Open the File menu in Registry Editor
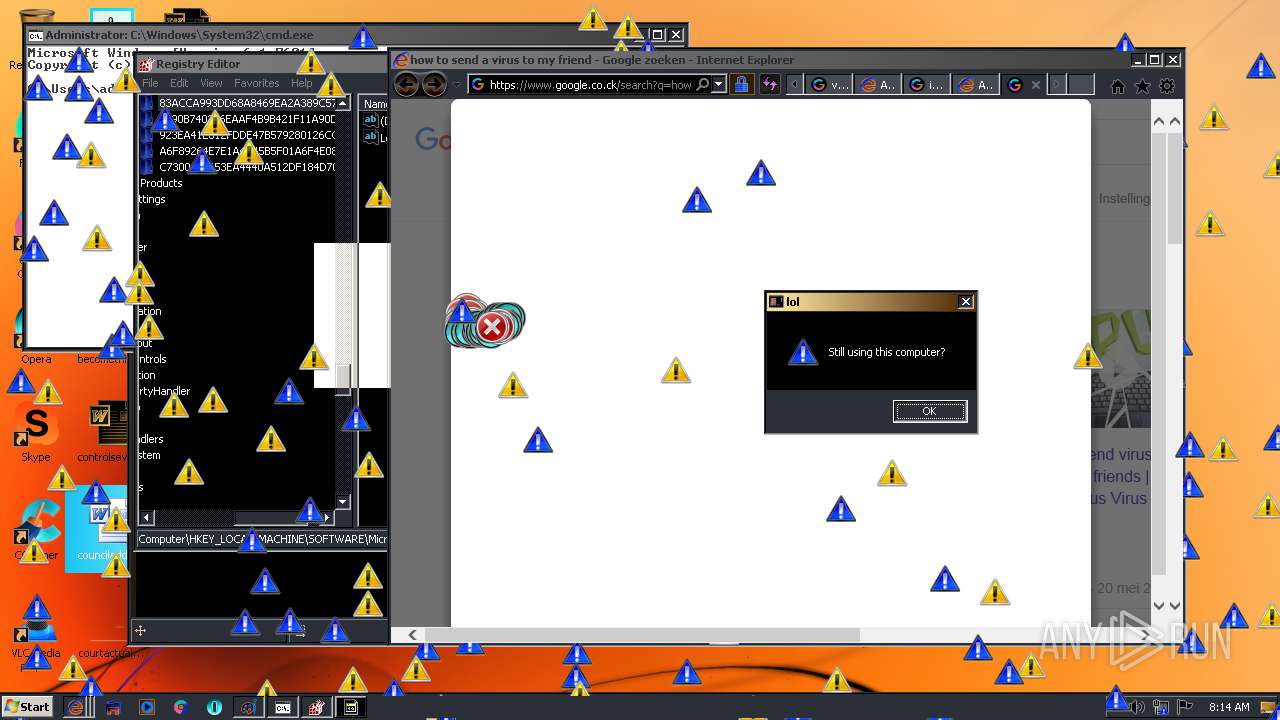The width and height of the screenshot is (1280, 720). (x=150, y=83)
